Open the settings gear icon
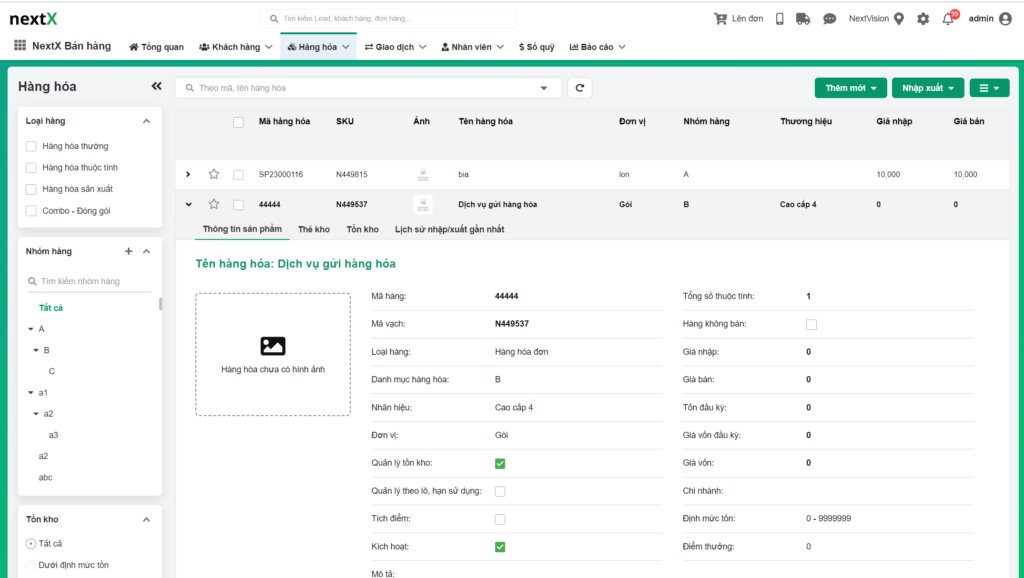Screen dimensions: 1024x578 coord(922,19)
